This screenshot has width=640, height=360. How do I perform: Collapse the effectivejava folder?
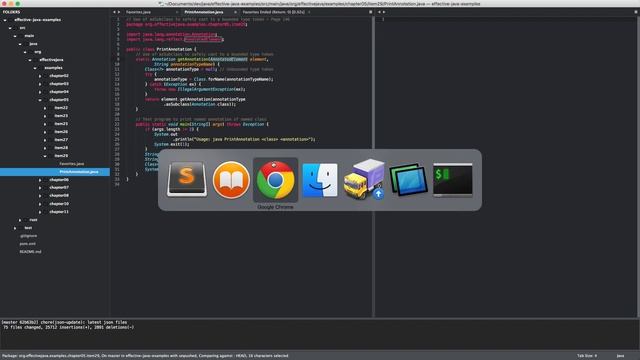30,60
